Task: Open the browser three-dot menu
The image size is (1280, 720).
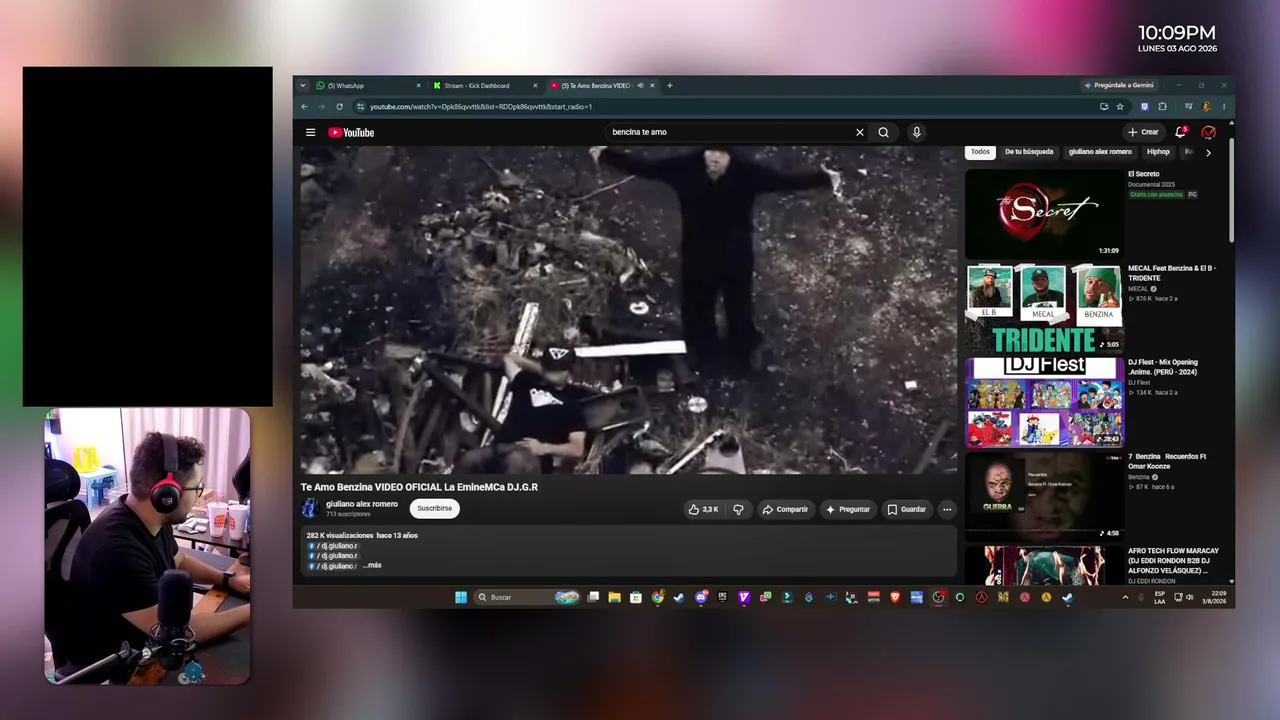Action: click(x=1223, y=107)
